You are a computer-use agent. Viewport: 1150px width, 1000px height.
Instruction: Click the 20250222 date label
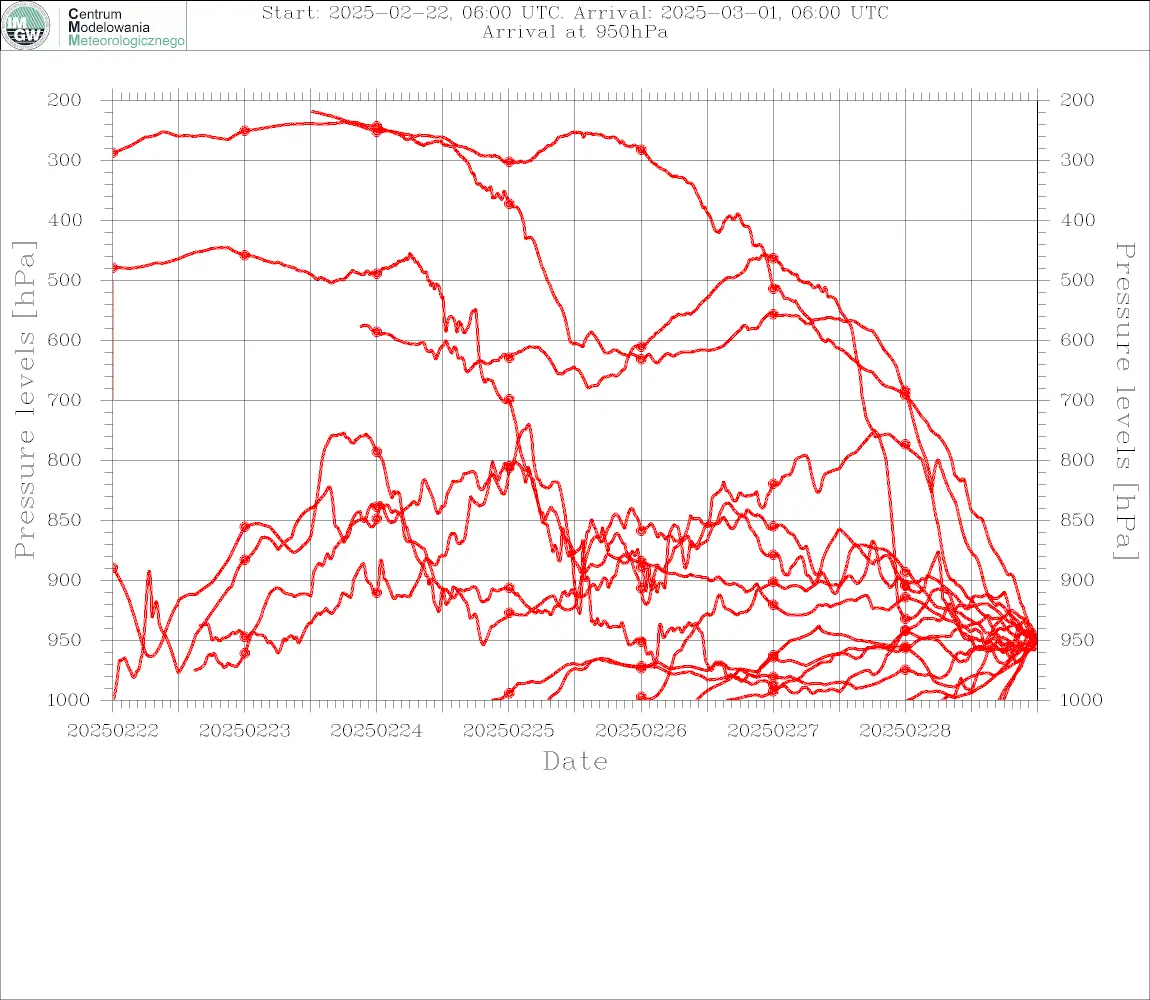(113, 731)
